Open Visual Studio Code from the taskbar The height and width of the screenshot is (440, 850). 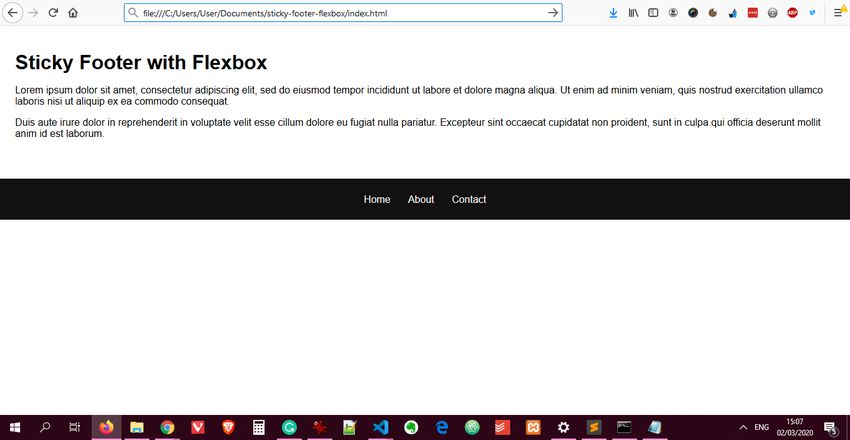click(381, 428)
